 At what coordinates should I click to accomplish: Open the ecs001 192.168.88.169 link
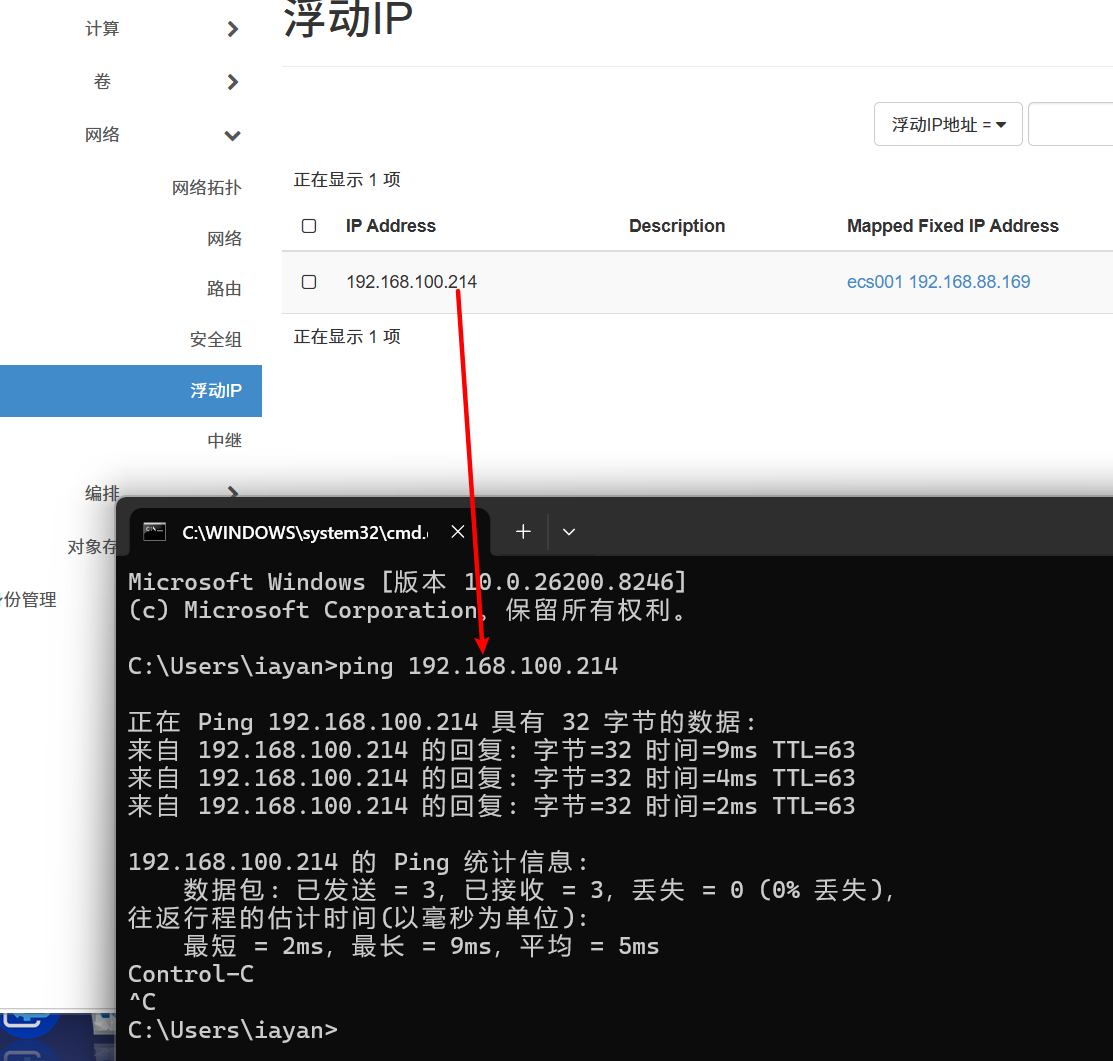click(x=938, y=282)
